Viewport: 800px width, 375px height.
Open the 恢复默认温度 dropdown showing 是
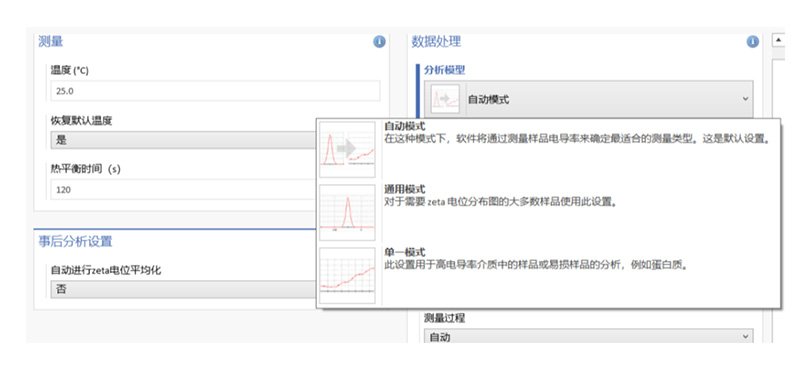pyautogui.click(x=184, y=140)
